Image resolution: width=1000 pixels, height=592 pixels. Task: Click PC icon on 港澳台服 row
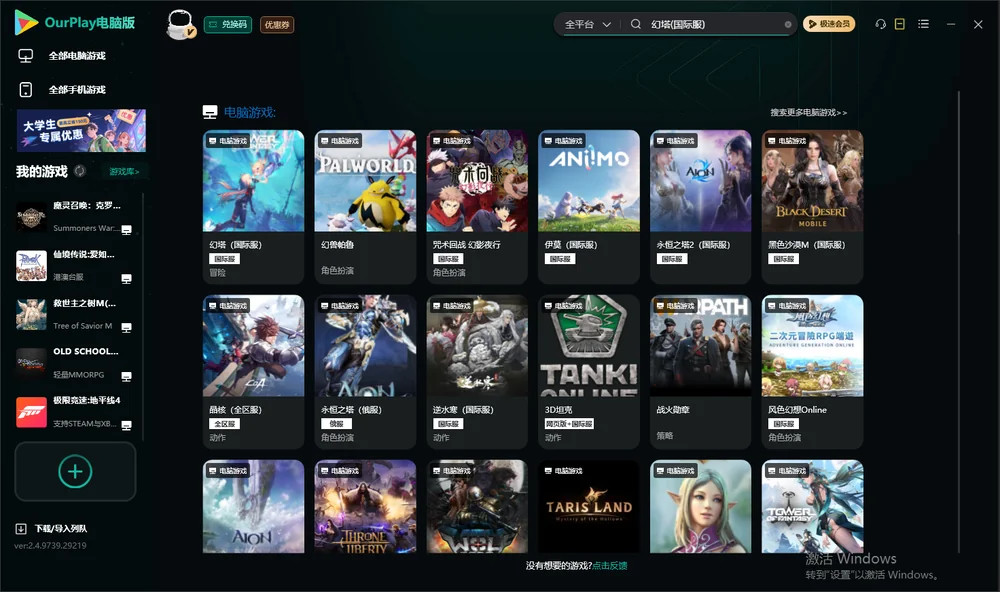[126, 279]
